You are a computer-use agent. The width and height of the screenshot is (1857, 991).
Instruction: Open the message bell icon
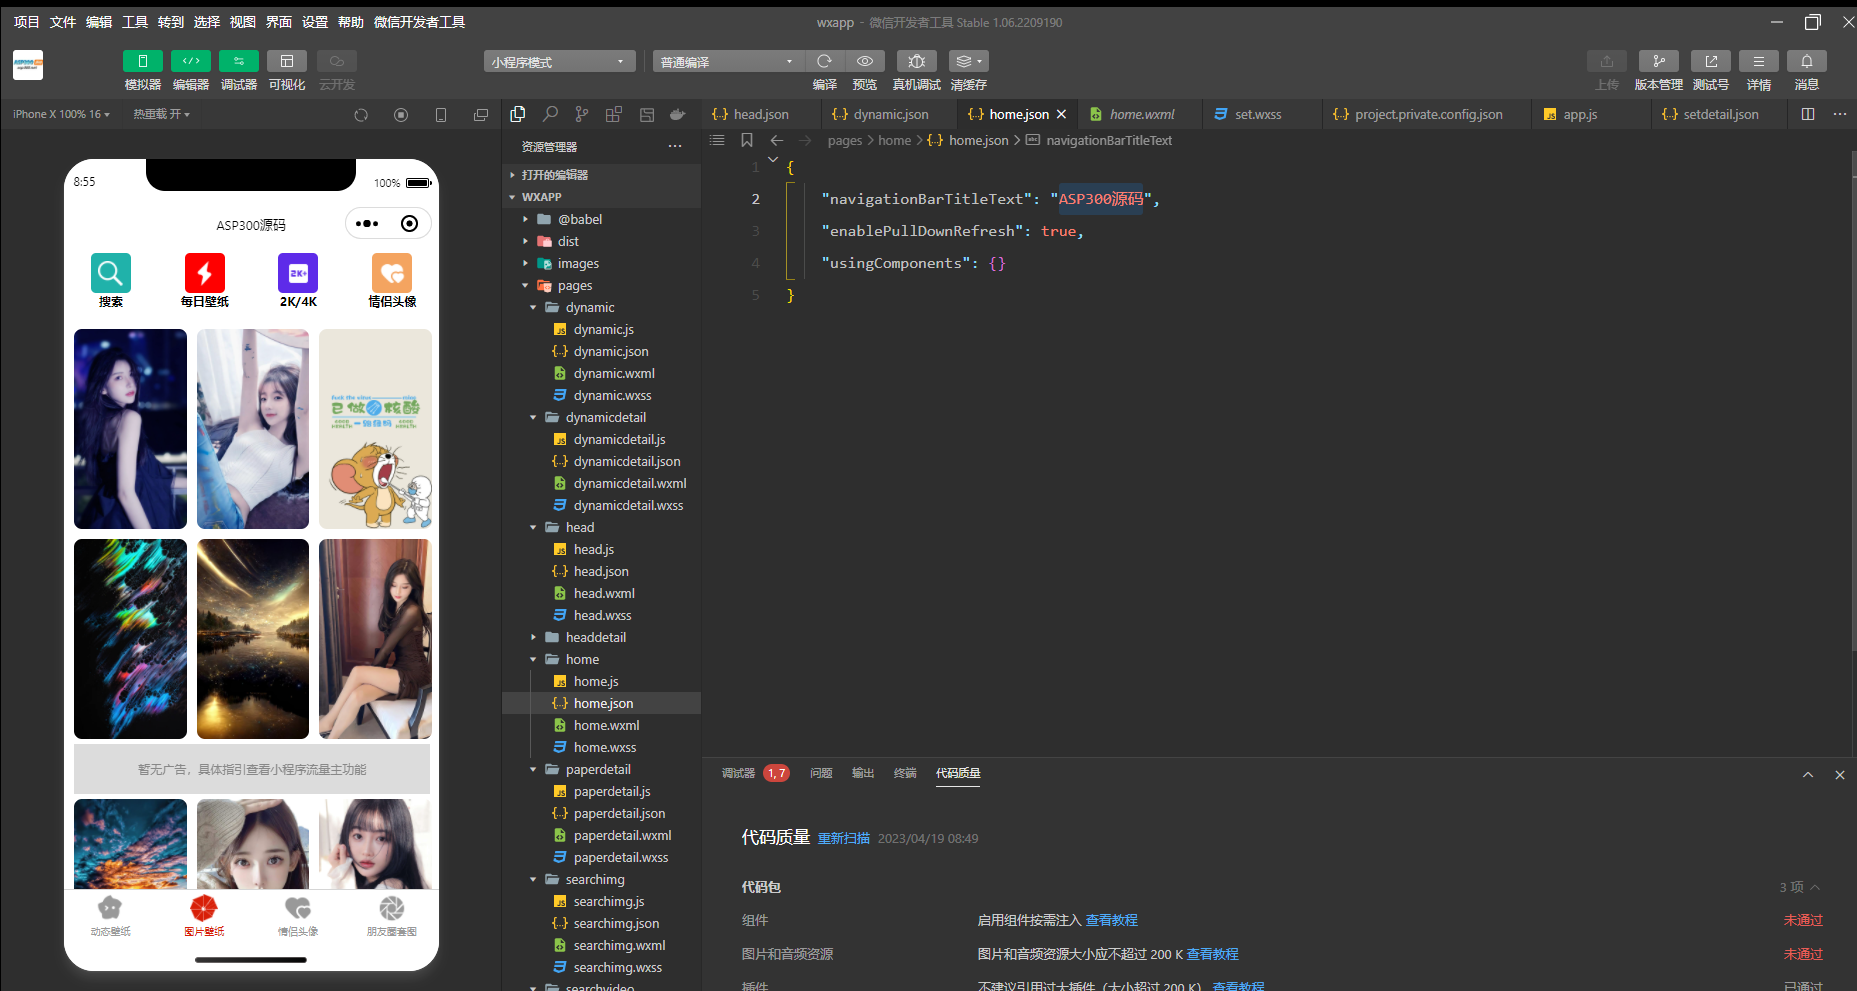pyautogui.click(x=1806, y=62)
